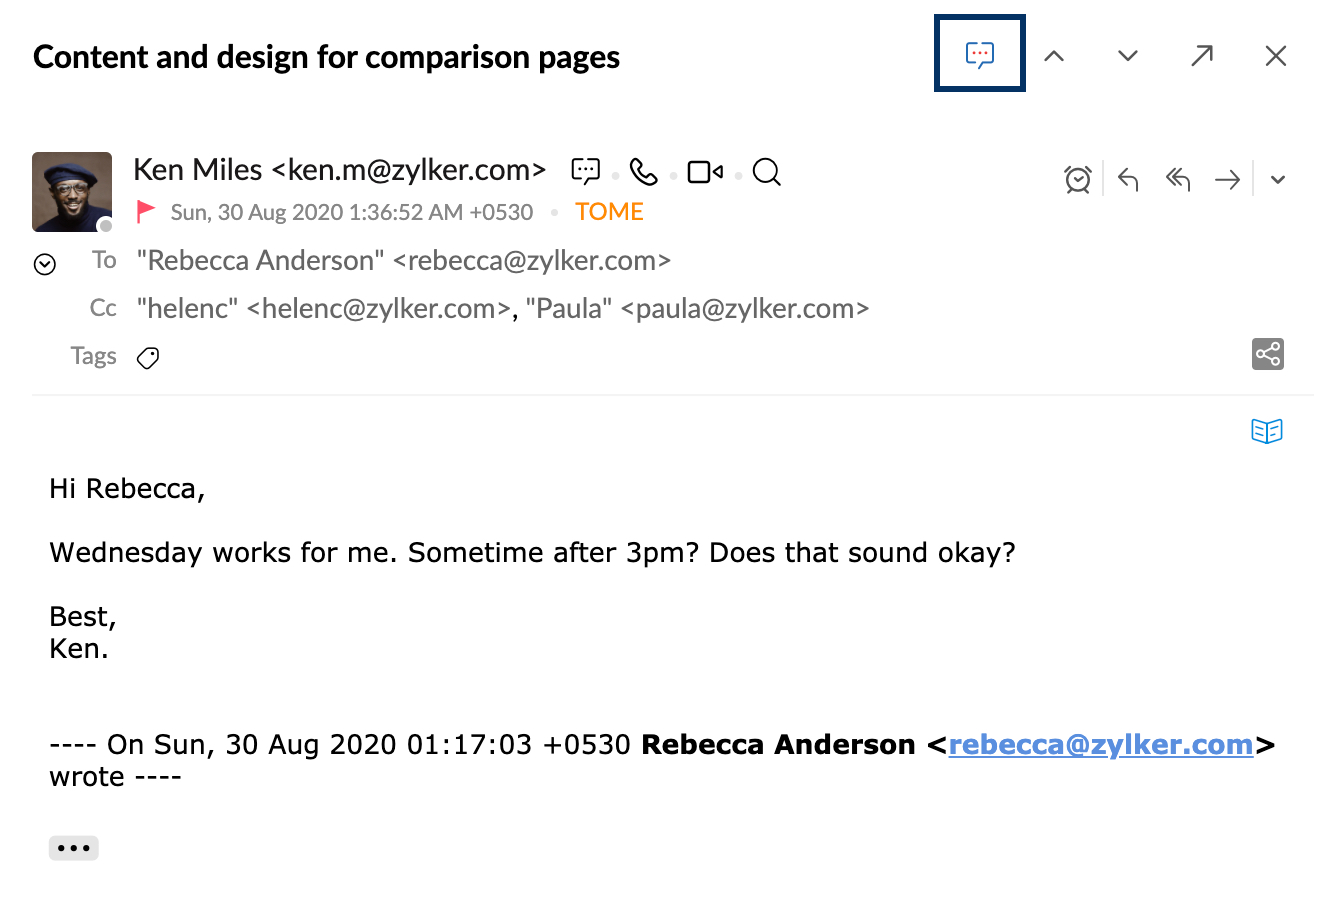The width and height of the screenshot is (1328, 914).
Task: Open more actions dropdown beside forward
Action: pyautogui.click(x=1278, y=180)
